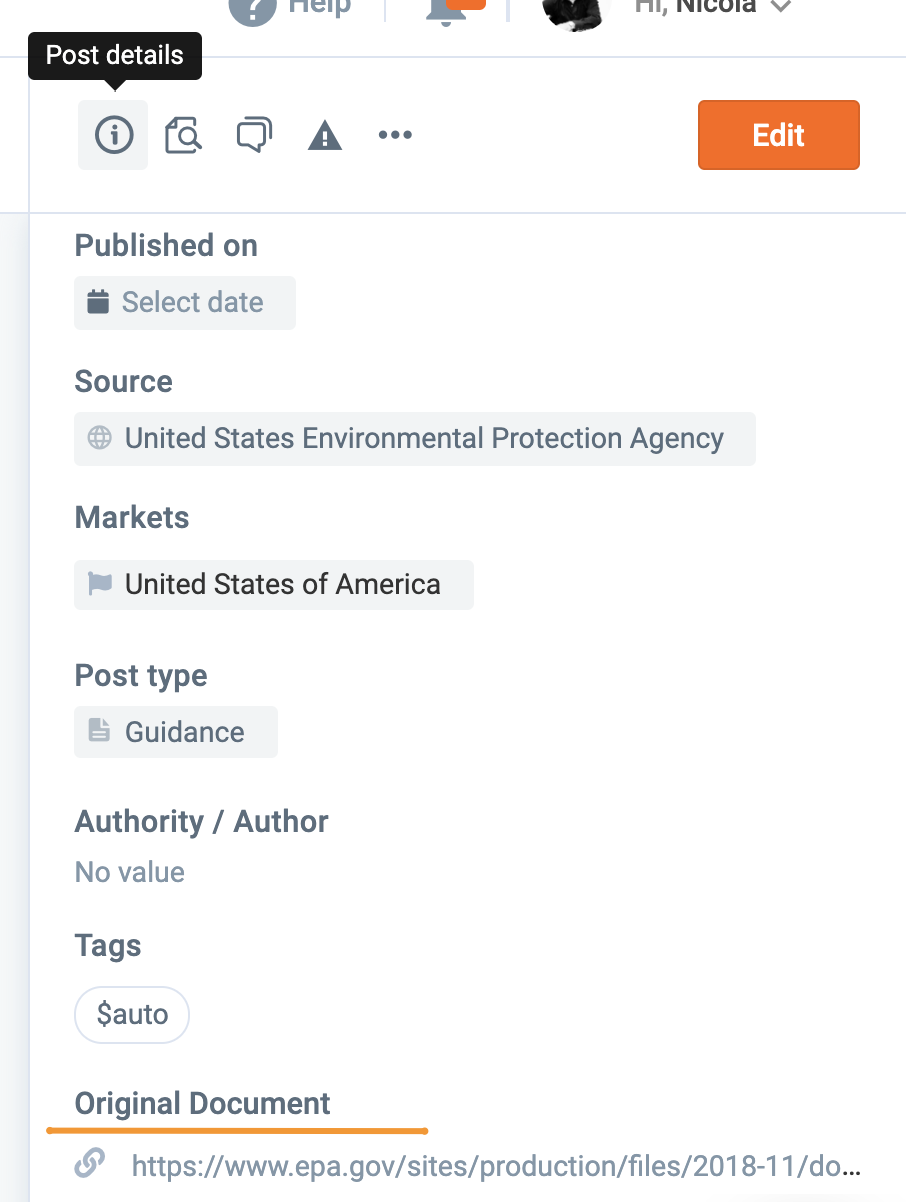Click the Help question mark icon

pos(253,8)
